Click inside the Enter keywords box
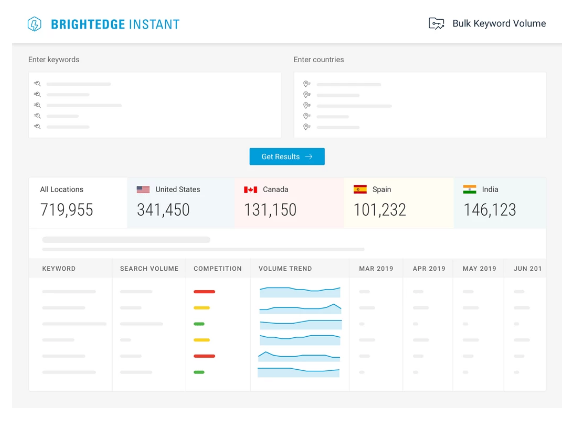The width and height of the screenshot is (570, 429). (155, 105)
